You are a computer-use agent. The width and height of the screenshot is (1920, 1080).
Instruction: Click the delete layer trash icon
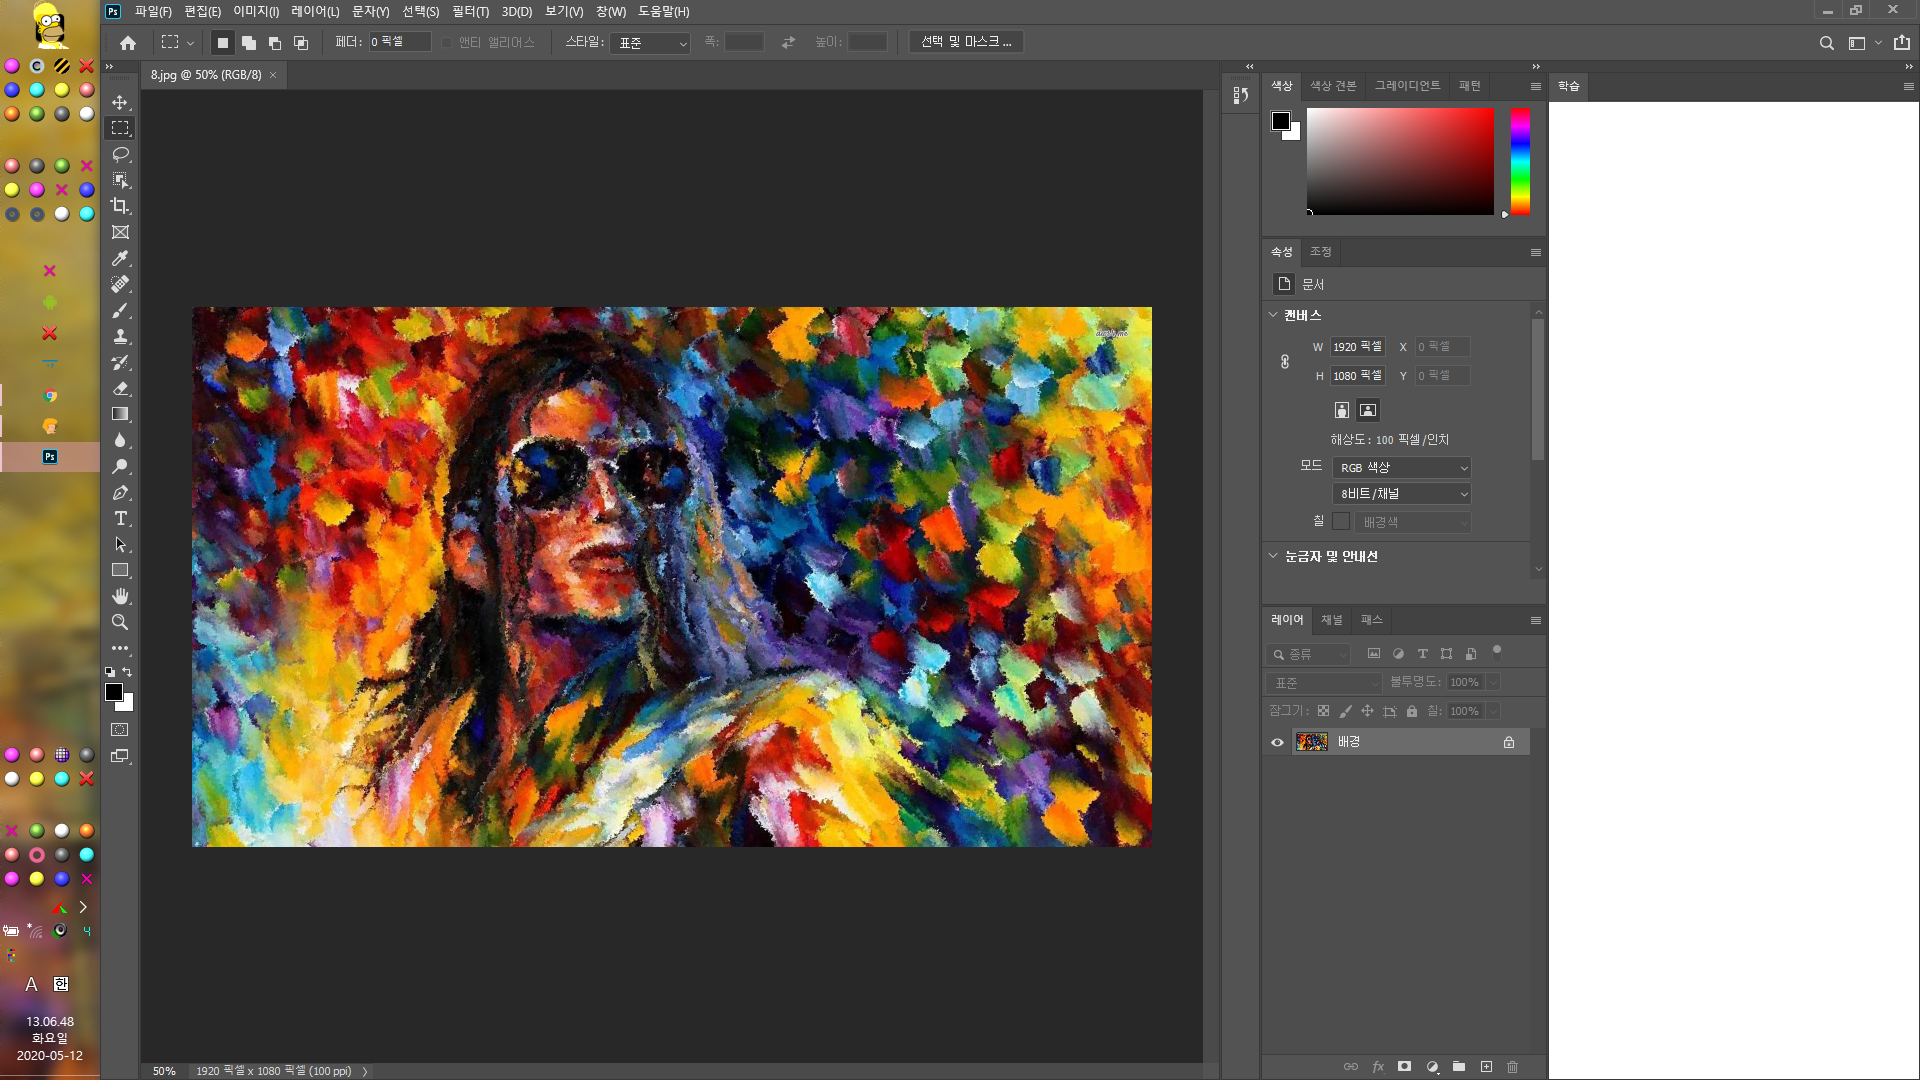pos(1512,1067)
